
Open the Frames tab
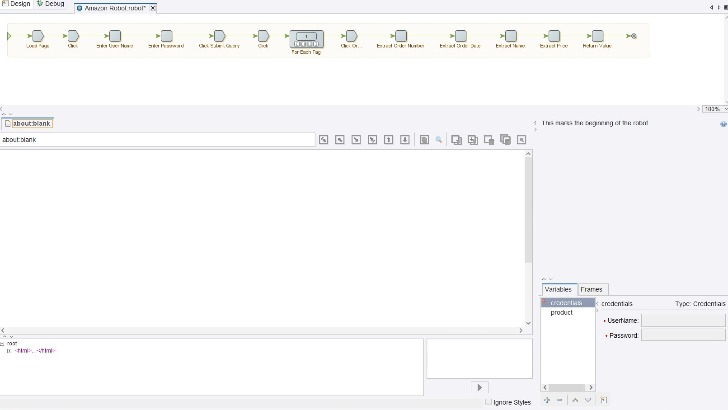pos(592,289)
